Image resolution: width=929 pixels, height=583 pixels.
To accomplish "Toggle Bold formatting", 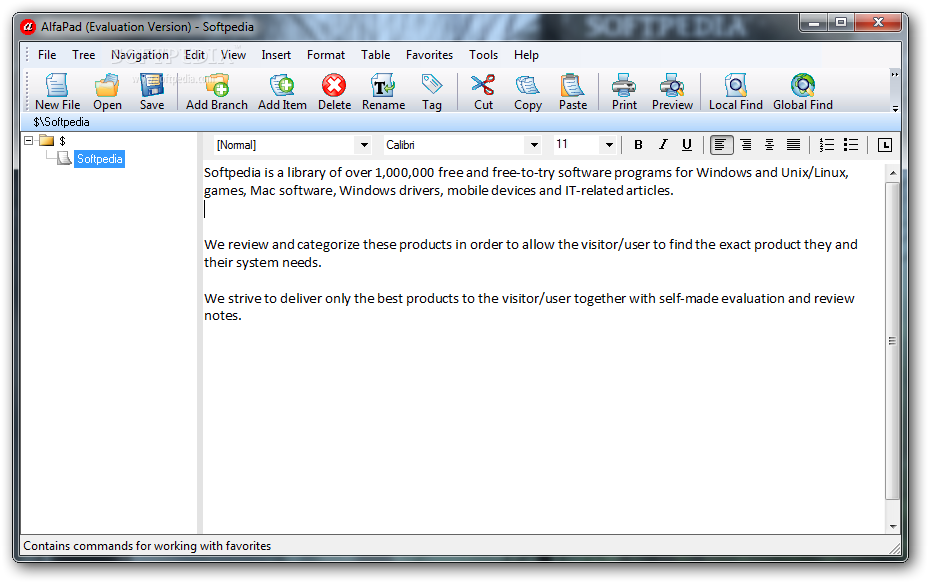I will click(638, 145).
